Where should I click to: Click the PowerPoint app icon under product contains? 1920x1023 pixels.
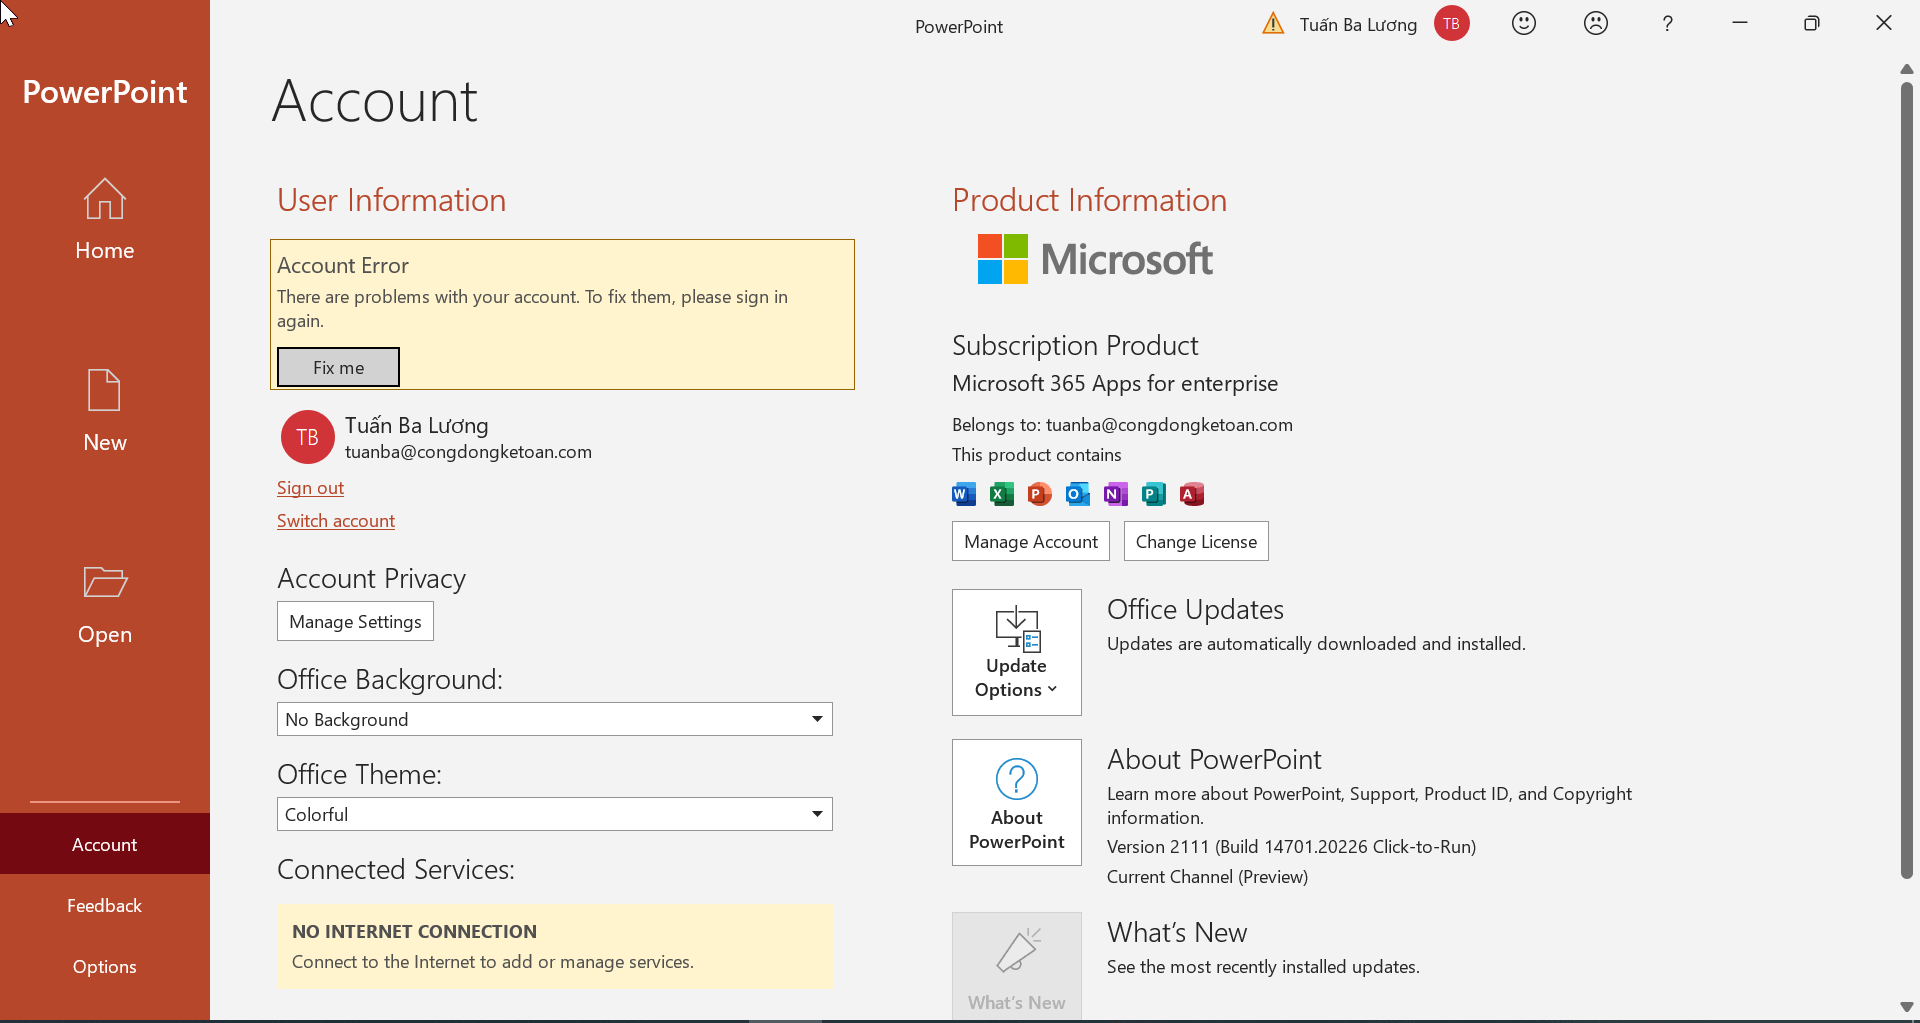point(1040,494)
